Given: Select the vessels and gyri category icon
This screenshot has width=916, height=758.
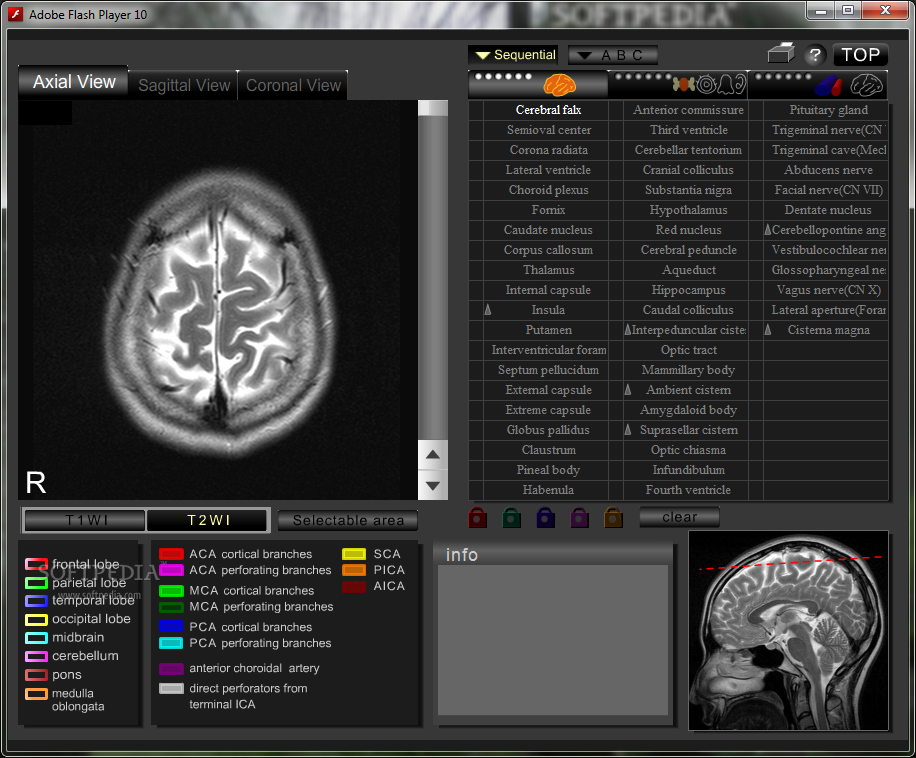Looking at the screenshot, I should tap(818, 85).
